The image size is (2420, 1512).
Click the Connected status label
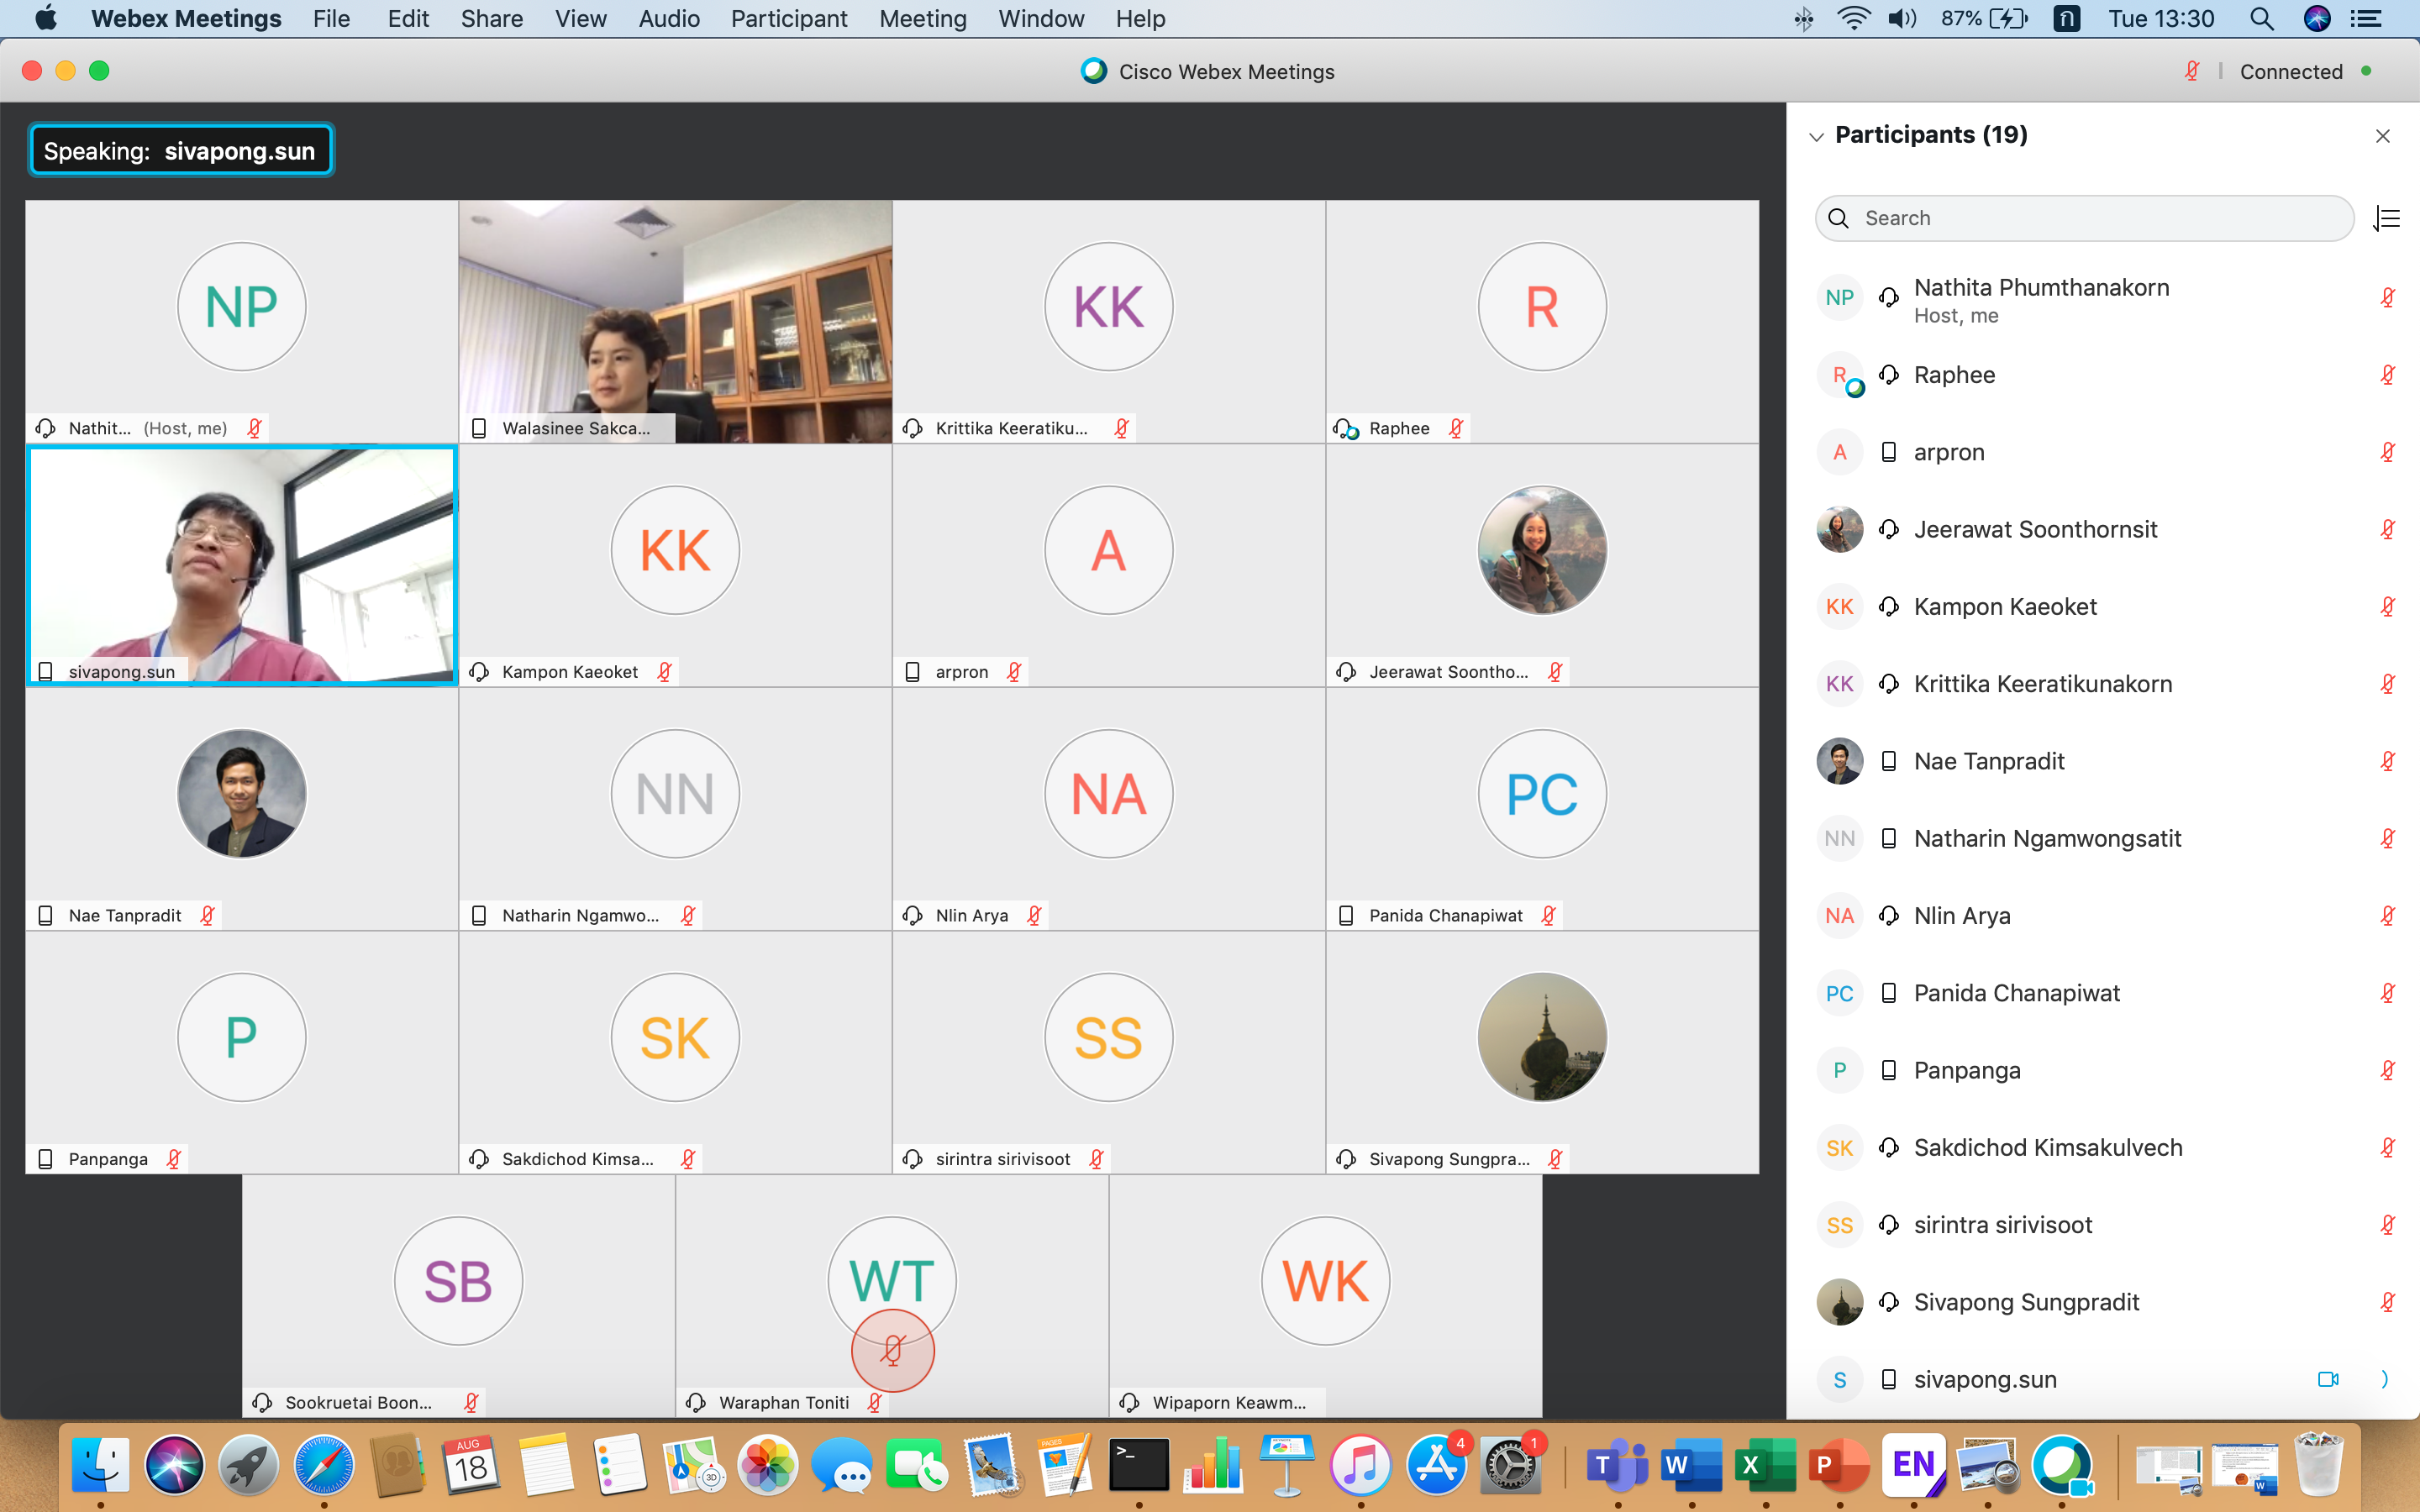pyautogui.click(x=2291, y=72)
